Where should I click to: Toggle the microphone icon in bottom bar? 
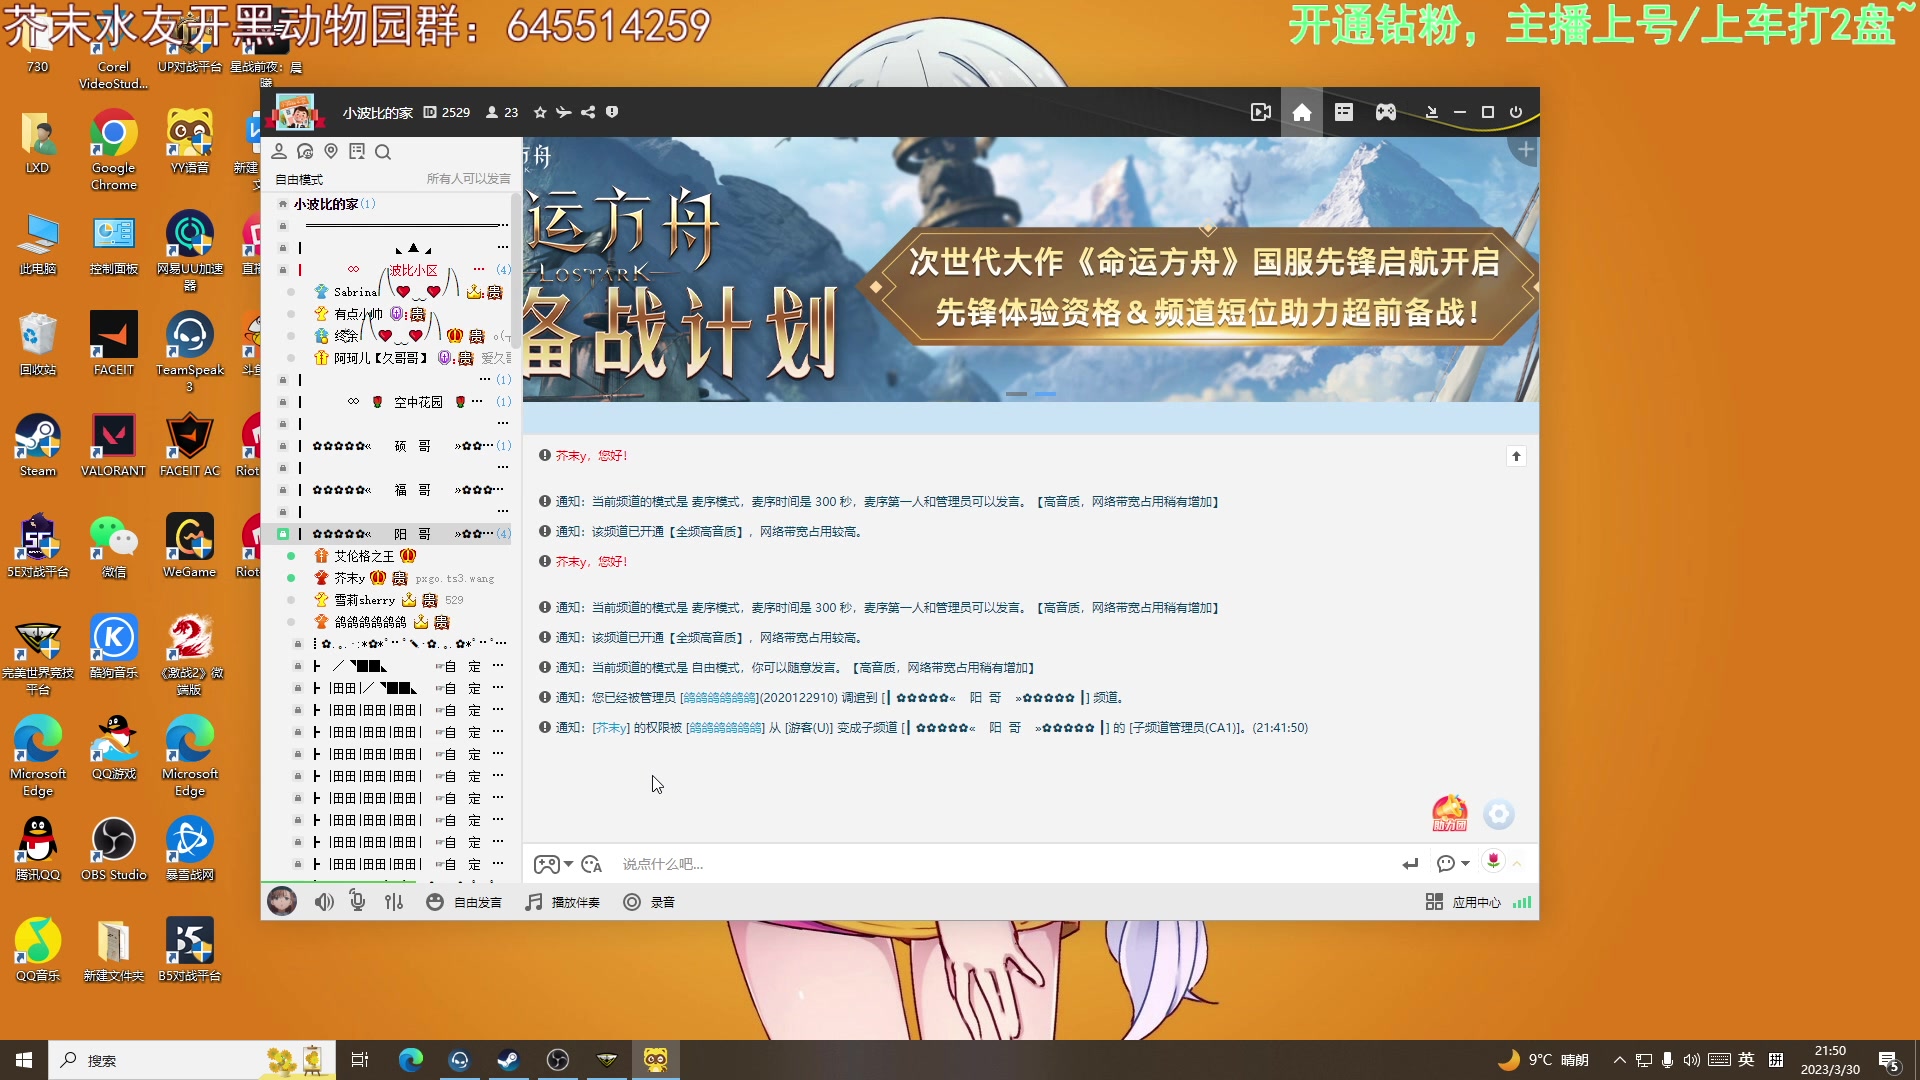coord(357,902)
